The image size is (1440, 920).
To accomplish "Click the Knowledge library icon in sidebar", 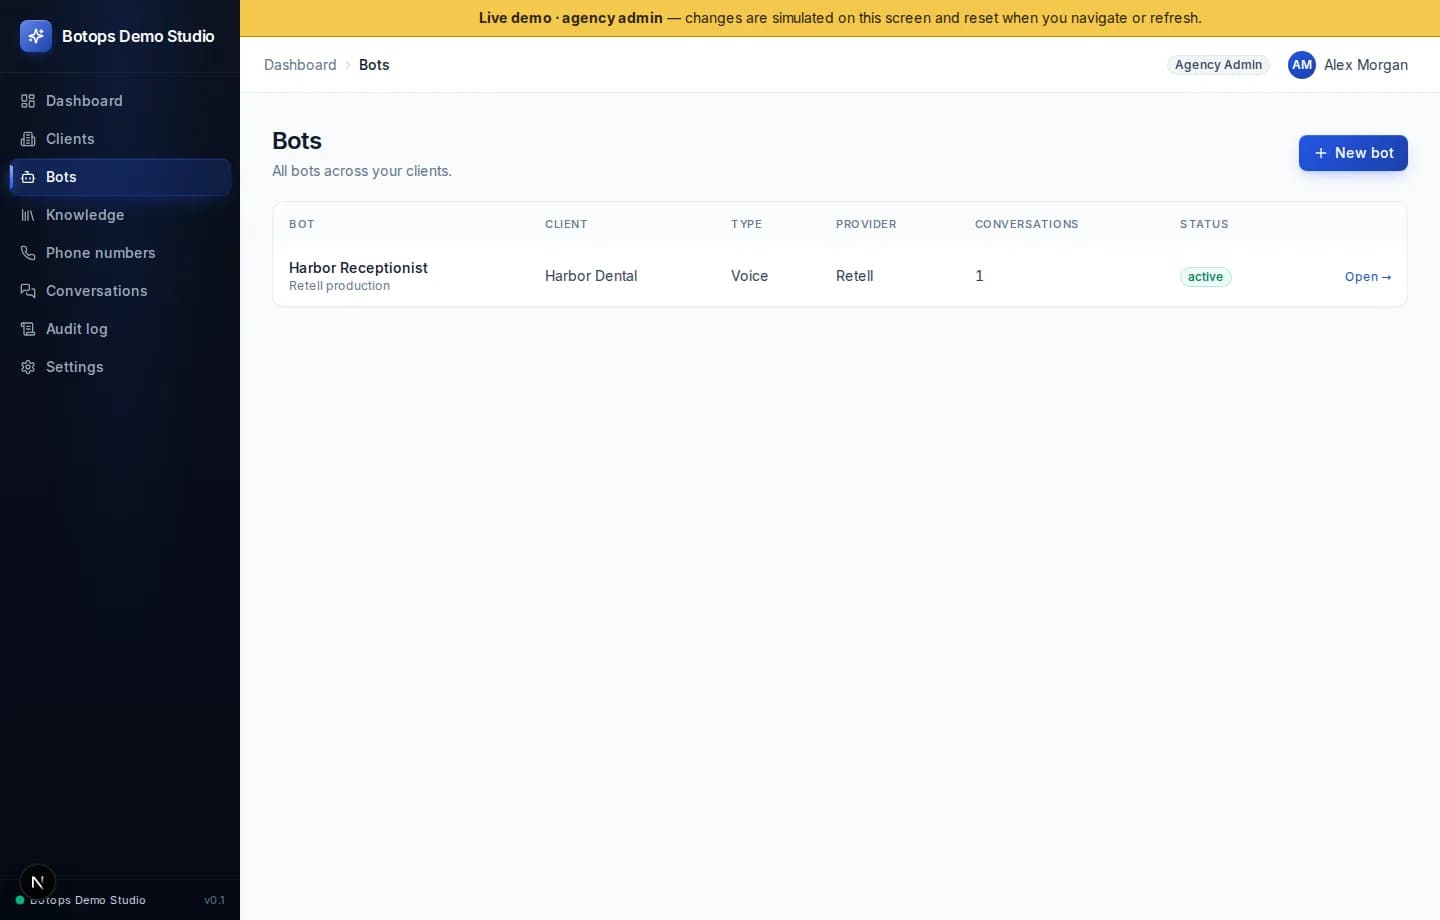I will tap(28, 215).
